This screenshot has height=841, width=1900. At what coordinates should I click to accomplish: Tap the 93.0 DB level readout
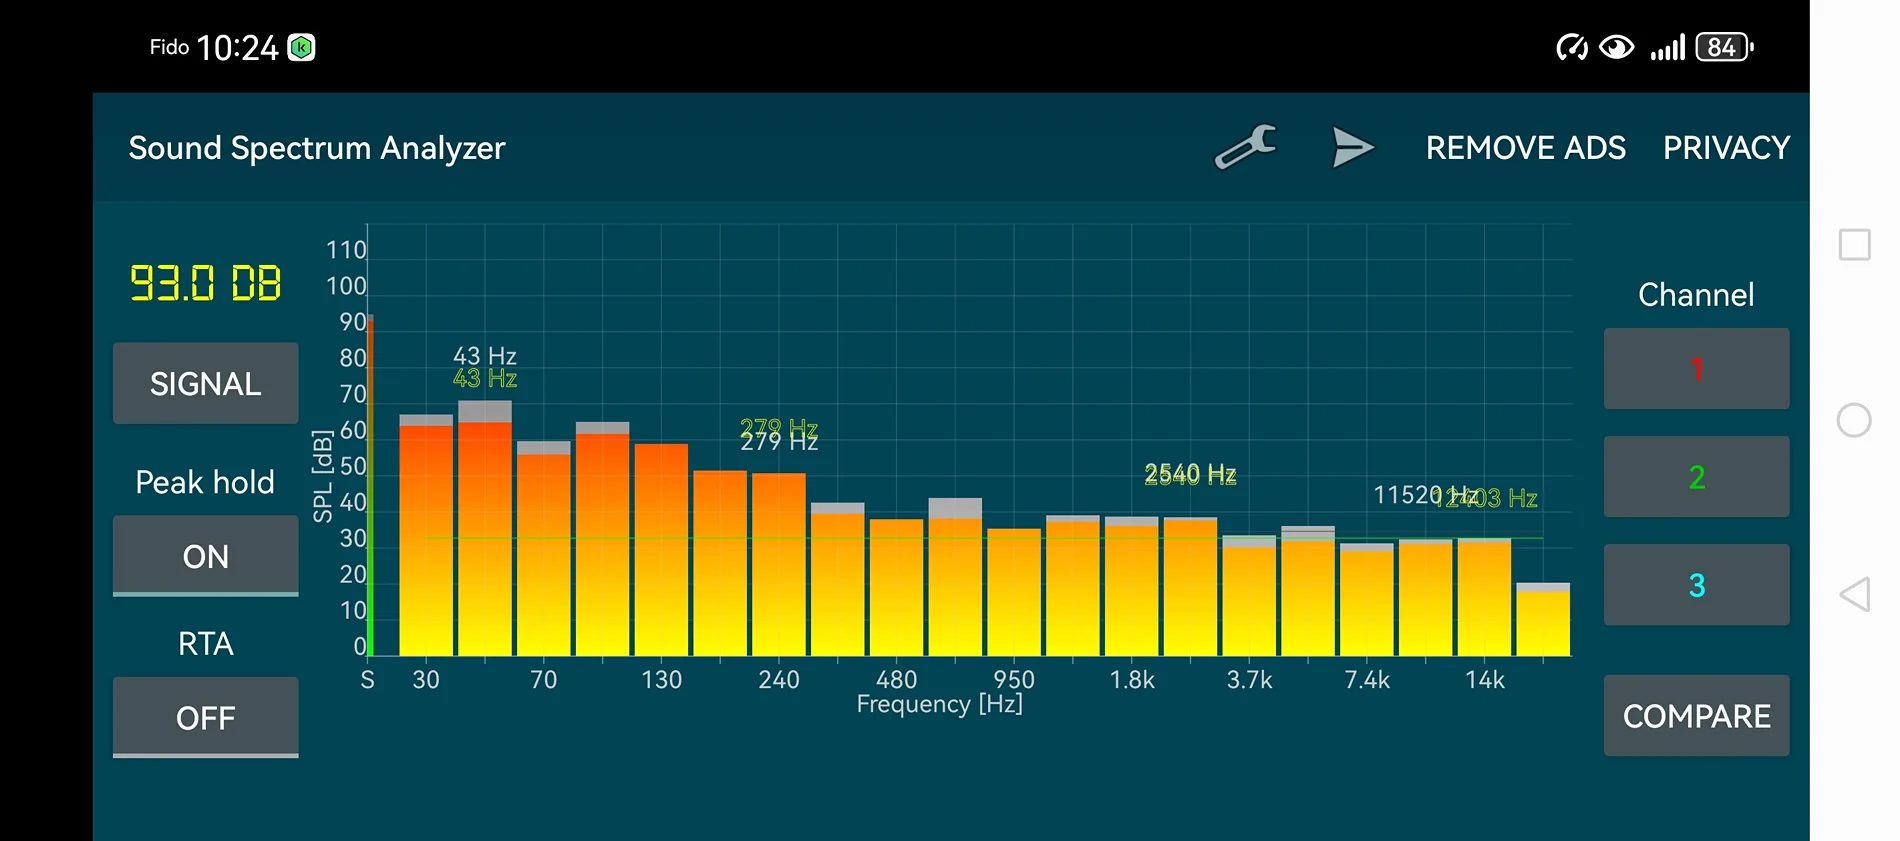[x=206, y=283]
